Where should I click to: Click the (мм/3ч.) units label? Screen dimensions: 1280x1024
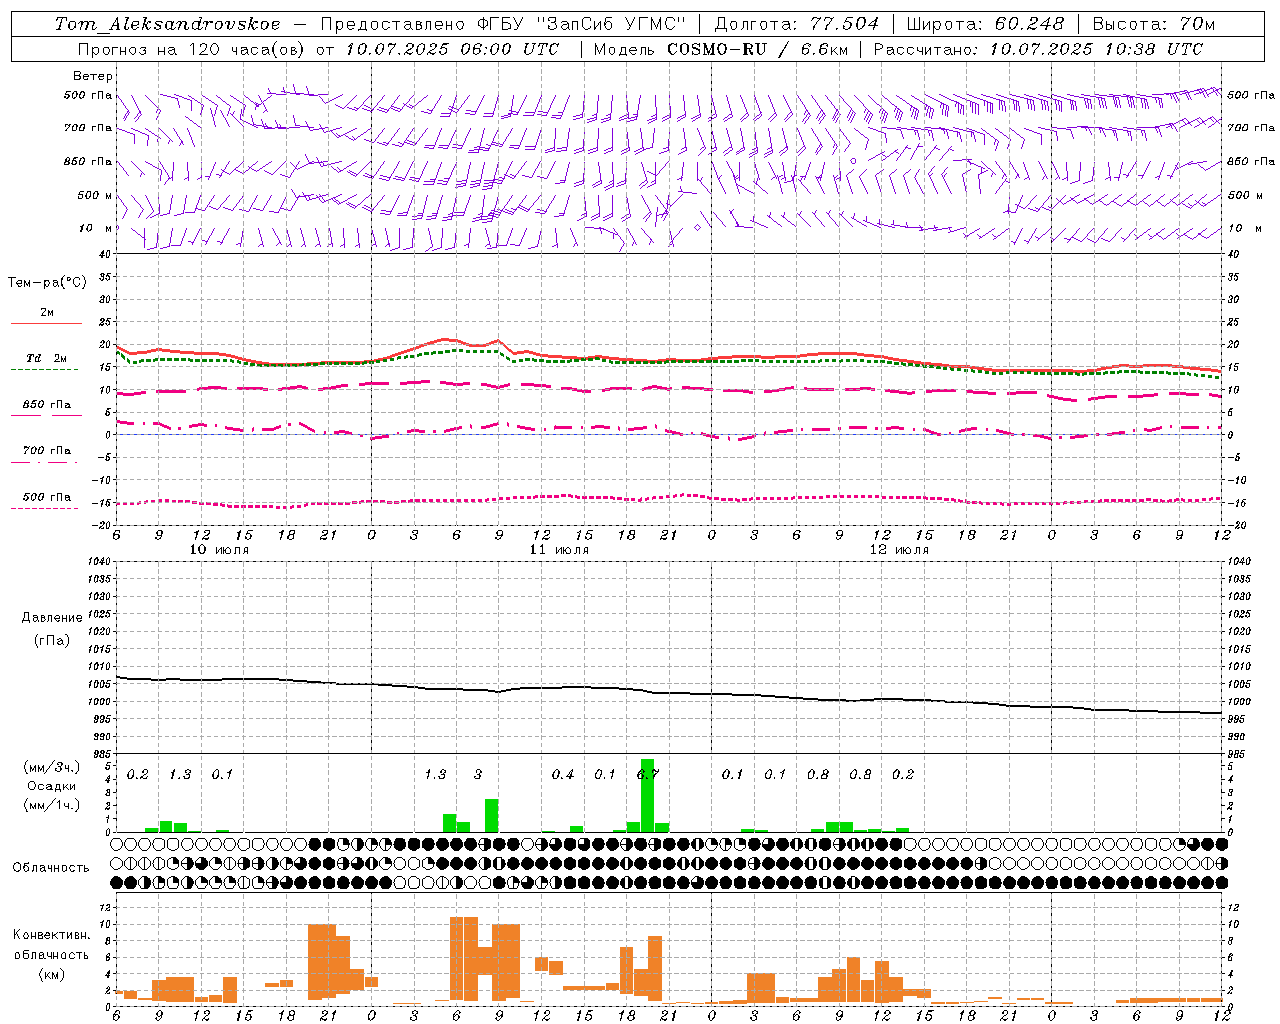click(50, 767)
